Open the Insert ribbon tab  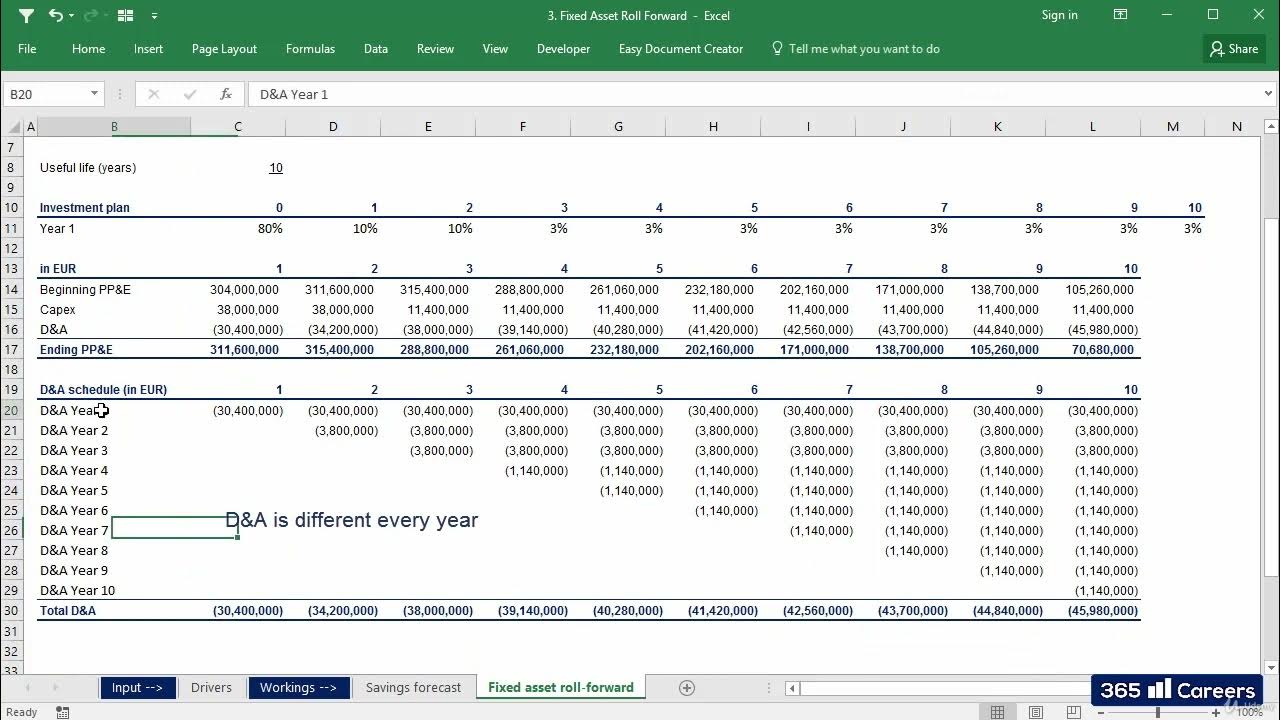point(148,49)
